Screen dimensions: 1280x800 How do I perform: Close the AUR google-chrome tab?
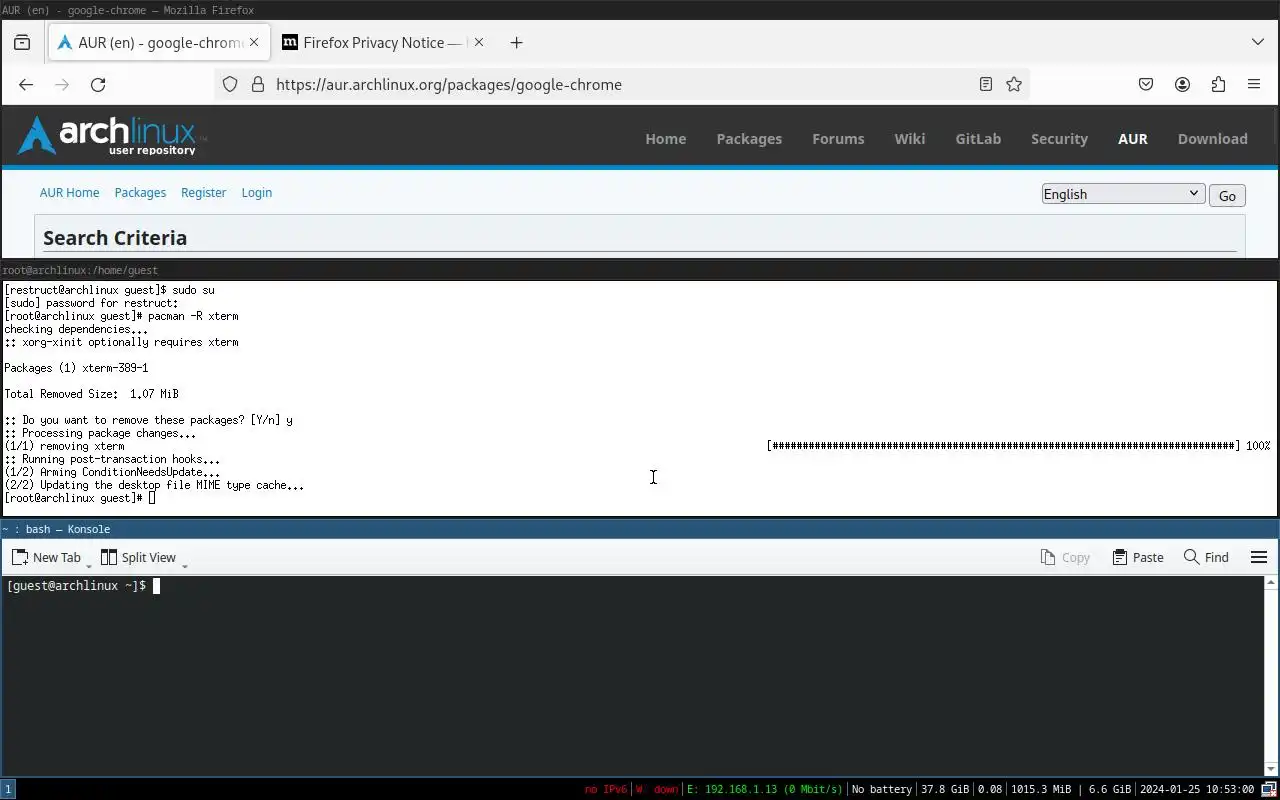point(254,42)
